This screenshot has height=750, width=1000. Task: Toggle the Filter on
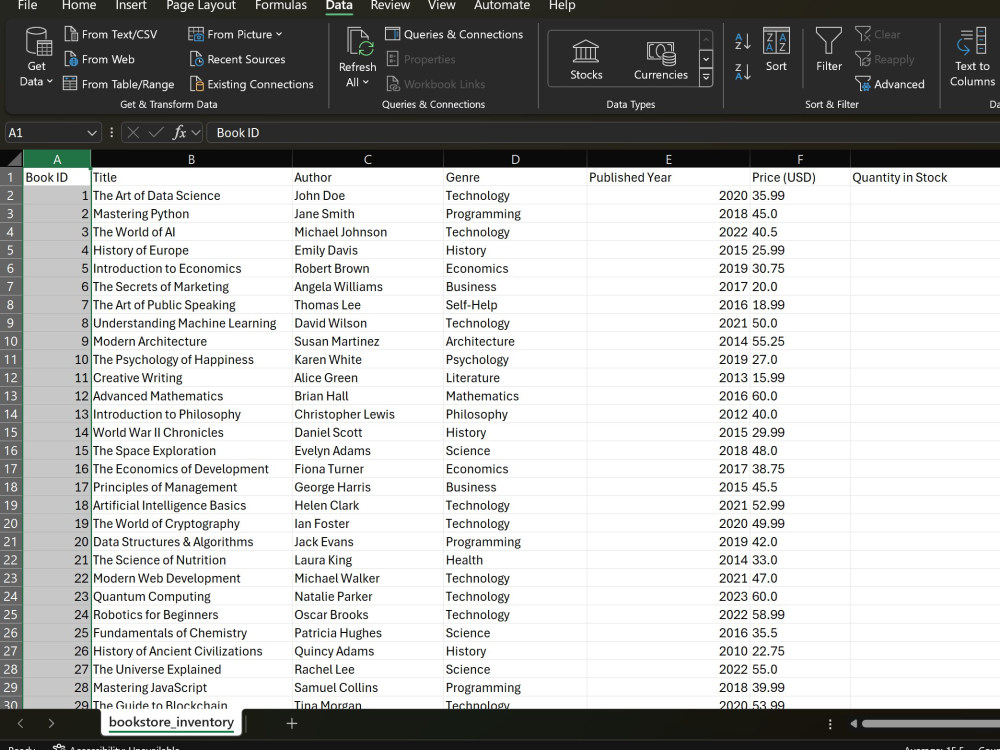point(828,50)
